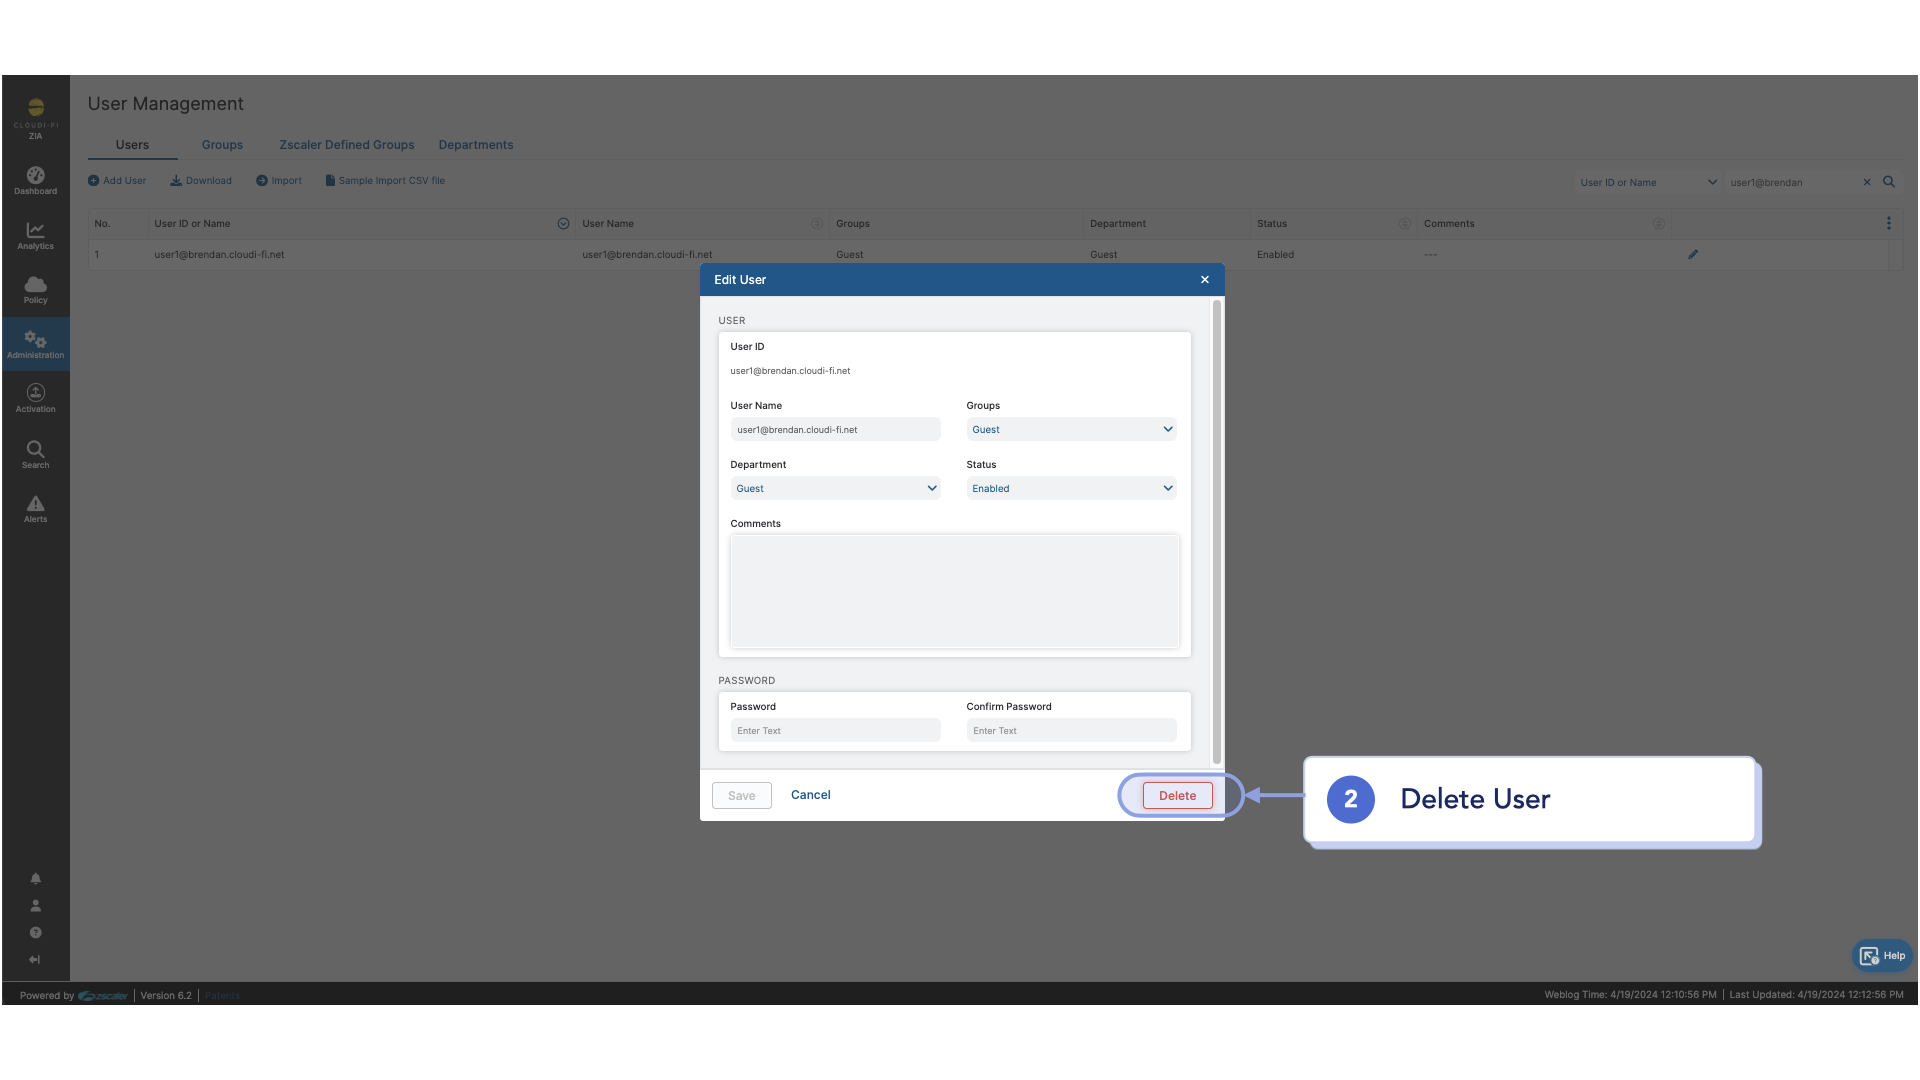This screenshot has height=1080, width=1920.
Task: Open the Status dropdown showing Enabled
Action: pyautogui.click(x=1071, y=488)
